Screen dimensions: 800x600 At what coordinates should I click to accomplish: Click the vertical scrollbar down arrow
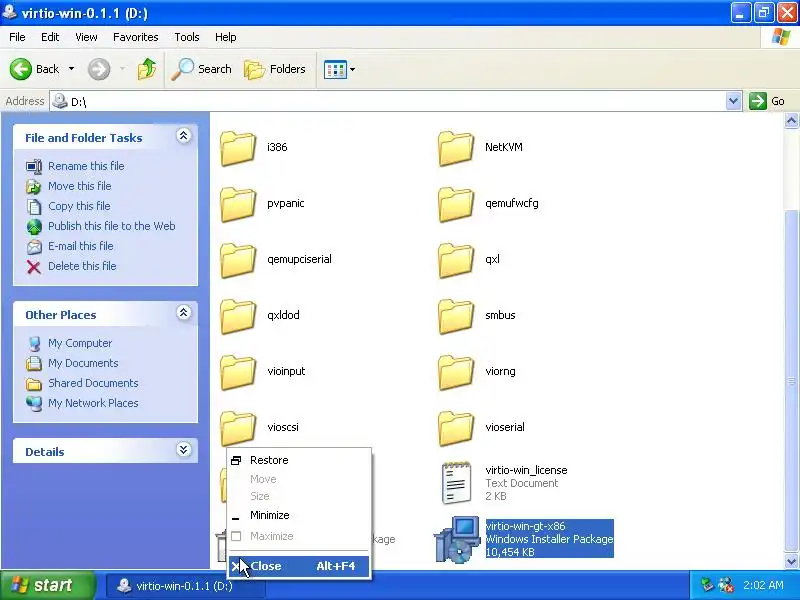pyautogui.click(x=791, y=561)
